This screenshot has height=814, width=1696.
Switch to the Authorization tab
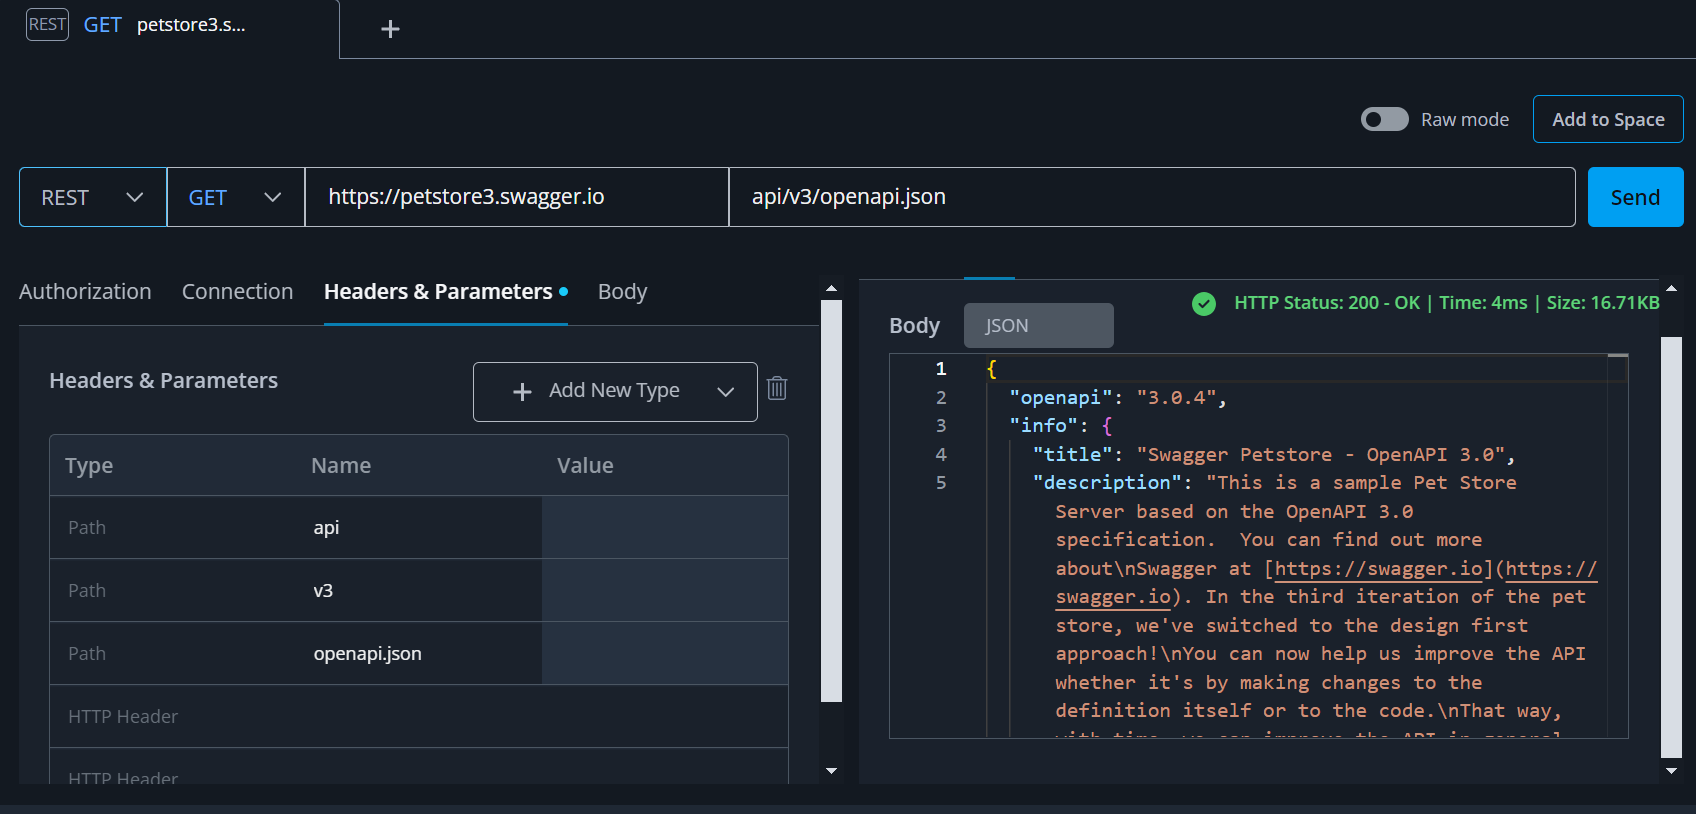(85, 291)
